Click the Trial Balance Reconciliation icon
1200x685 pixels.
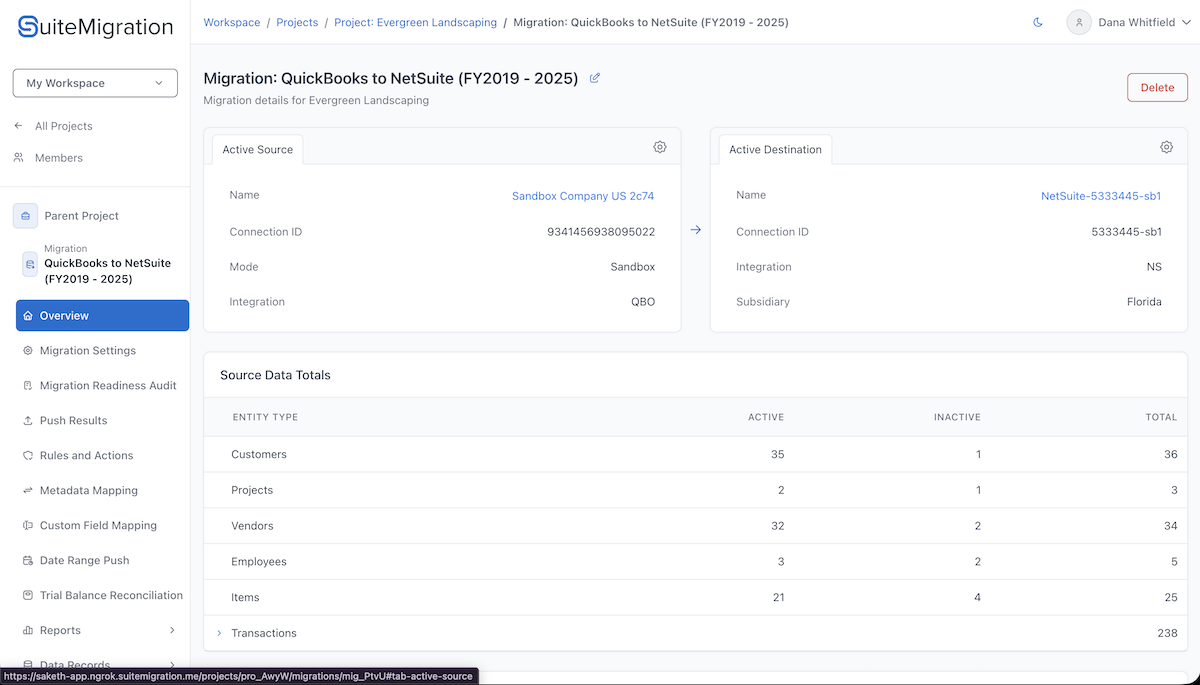pos(28,596)
